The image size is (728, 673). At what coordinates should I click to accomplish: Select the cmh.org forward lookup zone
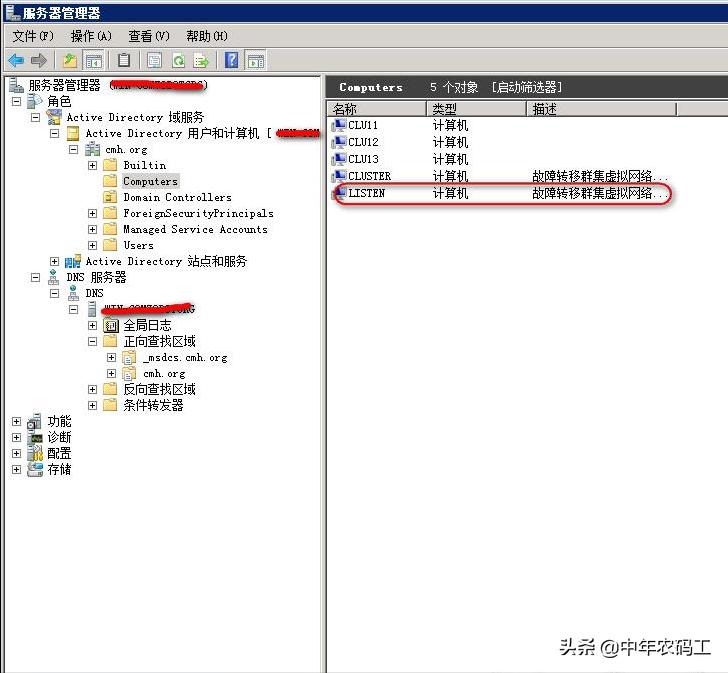pyautogui.click(x=164, y=373)
